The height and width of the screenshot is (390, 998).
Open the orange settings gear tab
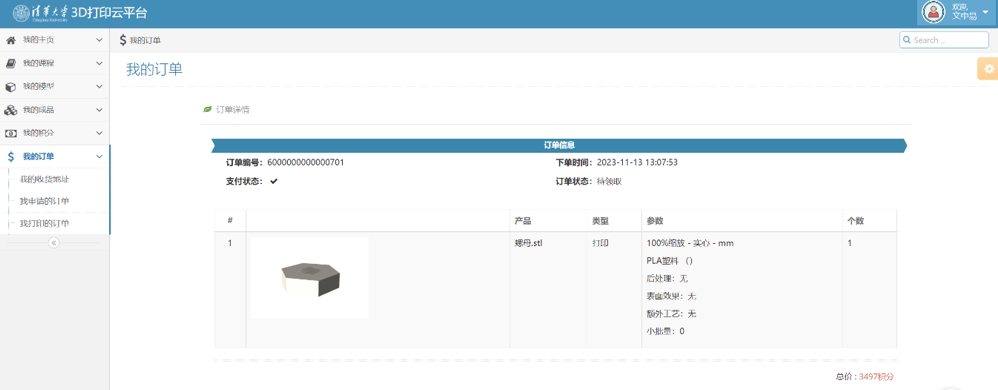point(988,68)
